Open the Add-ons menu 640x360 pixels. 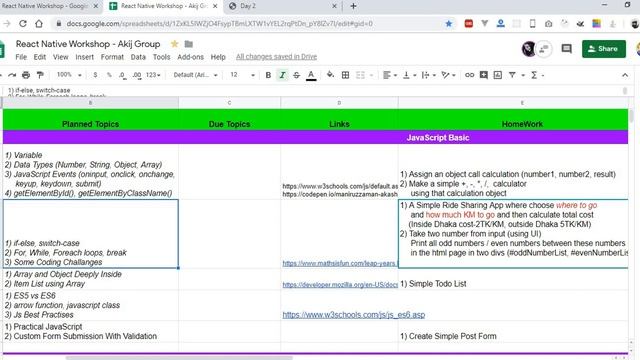pos(190,57)
